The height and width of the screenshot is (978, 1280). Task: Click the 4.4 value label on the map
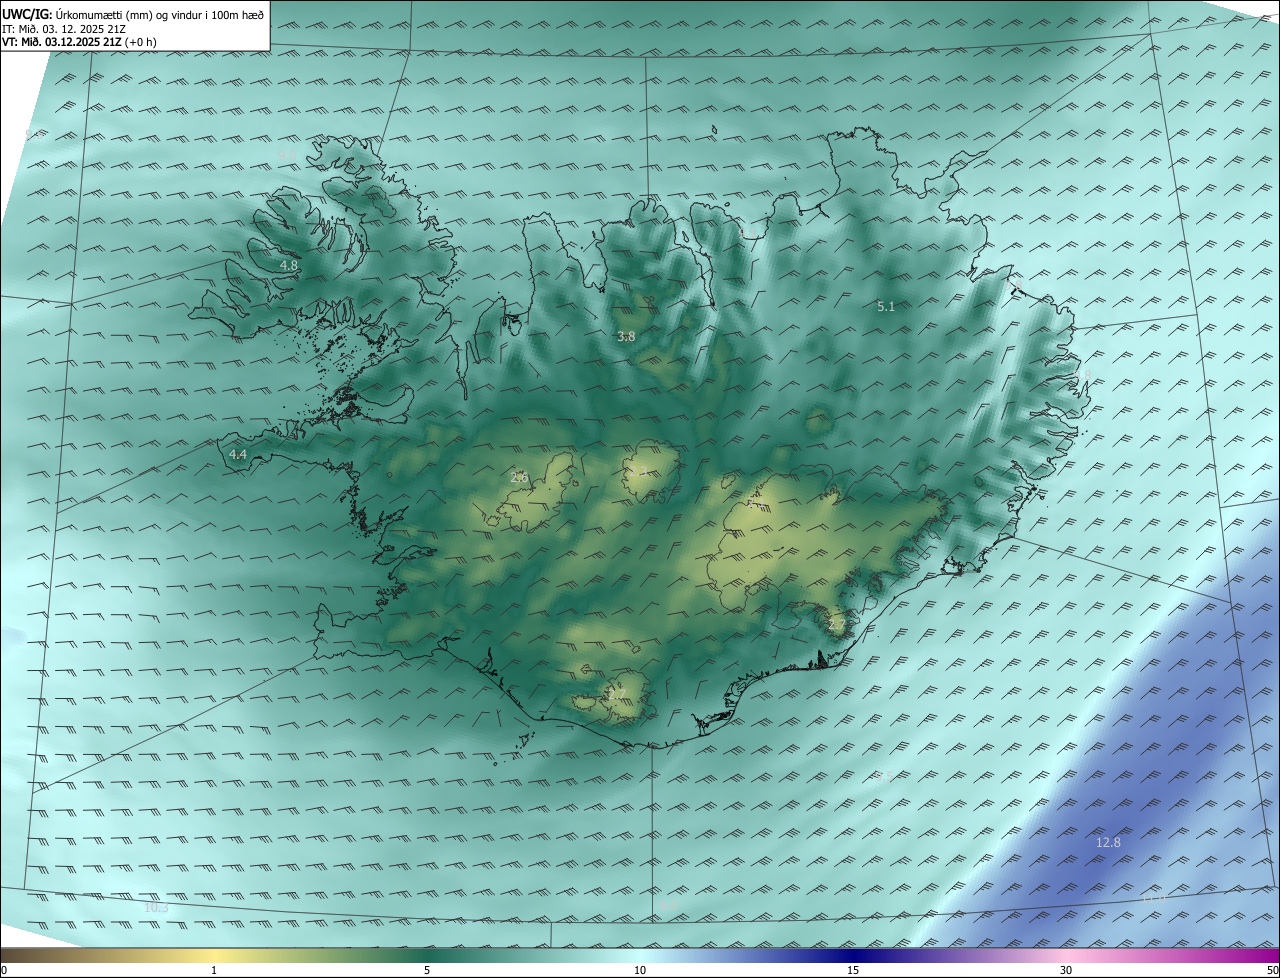238,454
